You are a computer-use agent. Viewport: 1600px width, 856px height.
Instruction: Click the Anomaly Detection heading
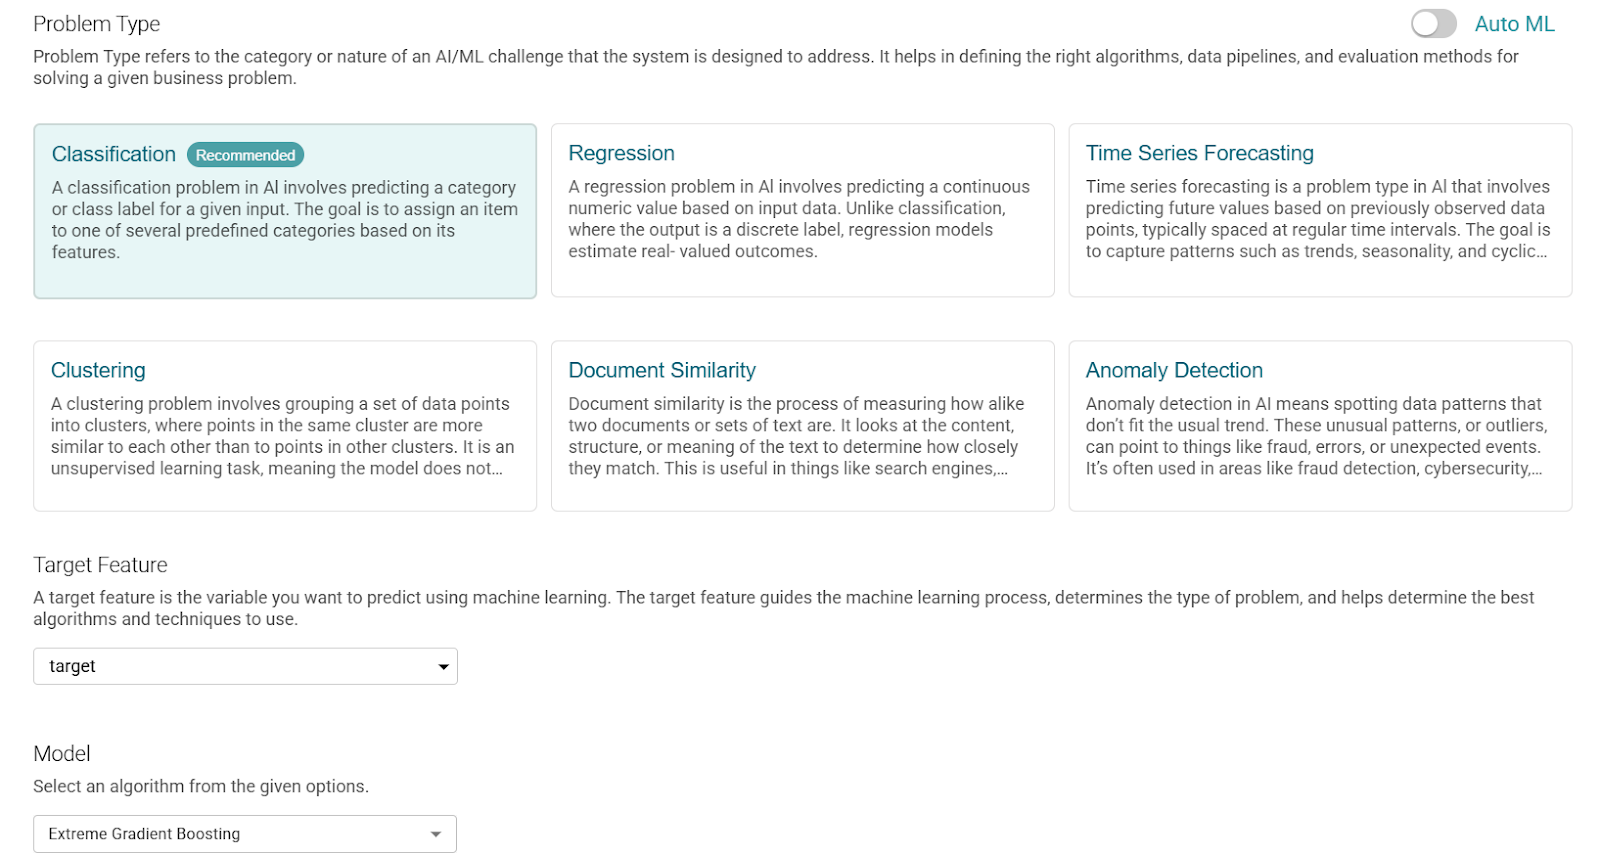click(1174, 370)
